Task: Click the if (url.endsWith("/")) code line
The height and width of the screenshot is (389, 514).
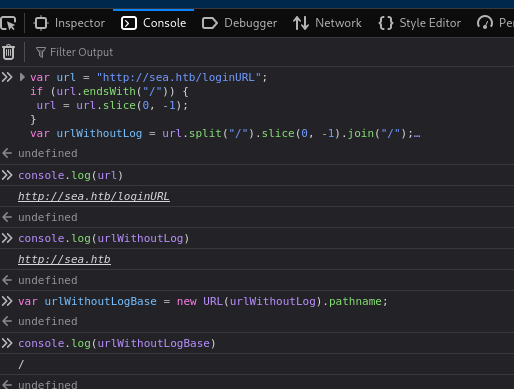Action: point(109,91)
